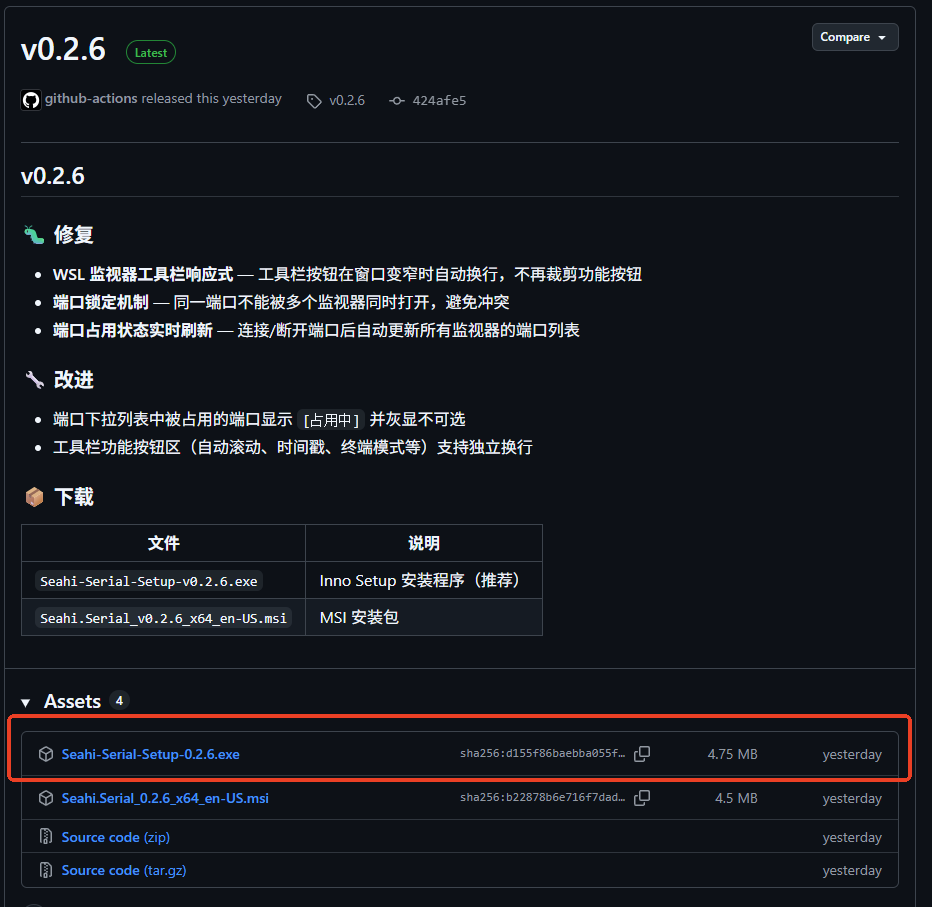
Task: Download Seahi.Serial_0.2.6_x64_en-US.msi
Action: (x=165, y=798)
